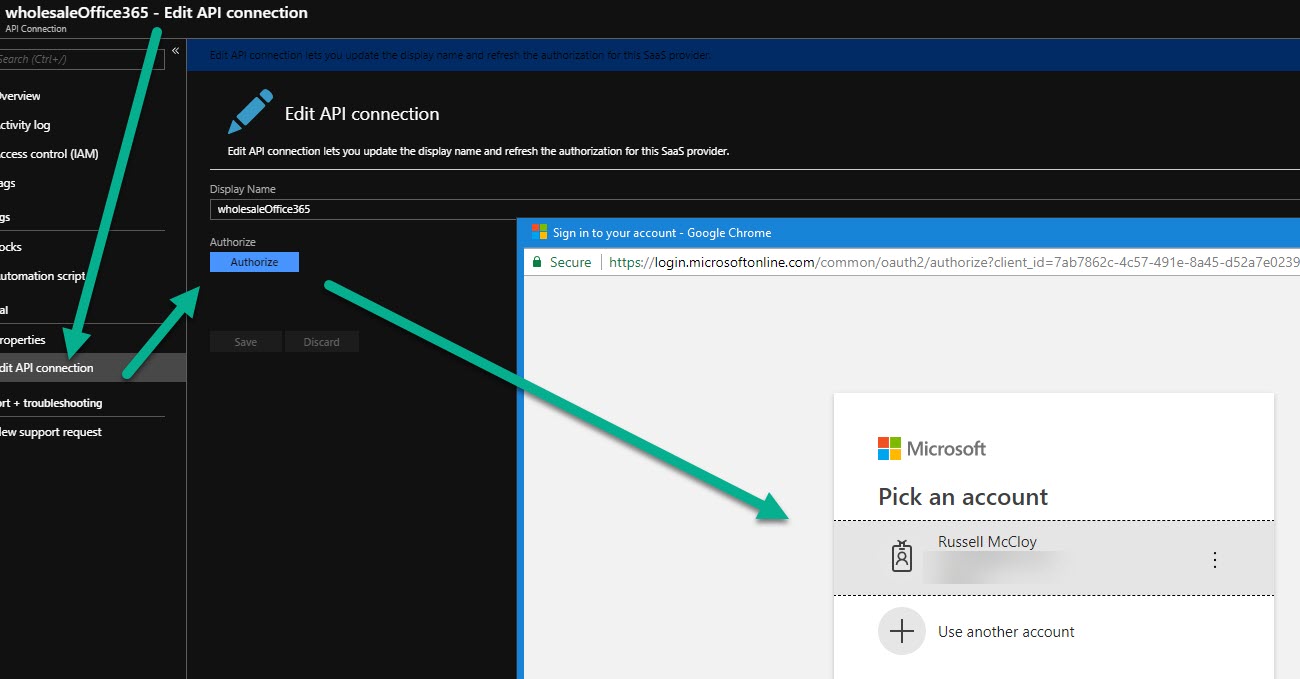The image size is (1300, 679).
Task: Choose Use another account
Action: click(1006, 632)
